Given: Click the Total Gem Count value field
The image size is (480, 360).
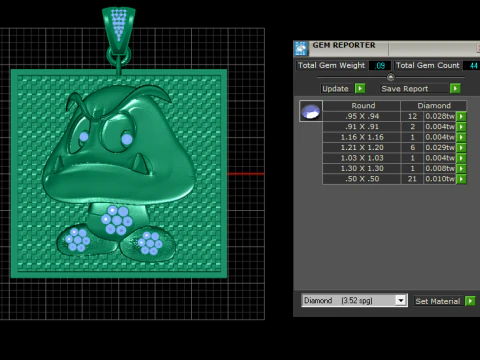Looking at the screenshot, I should click(x=471, y=66).
